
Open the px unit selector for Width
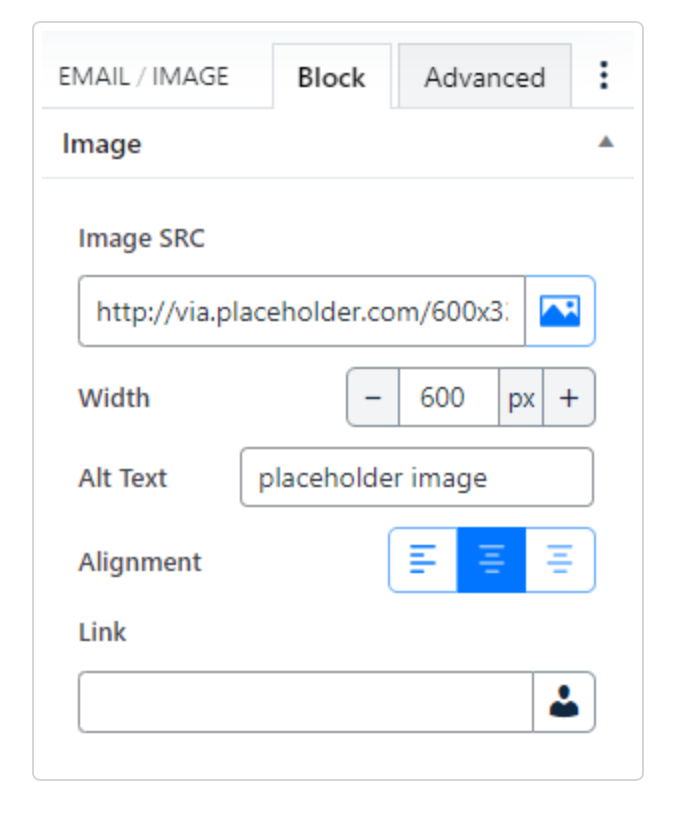[521, 398]
